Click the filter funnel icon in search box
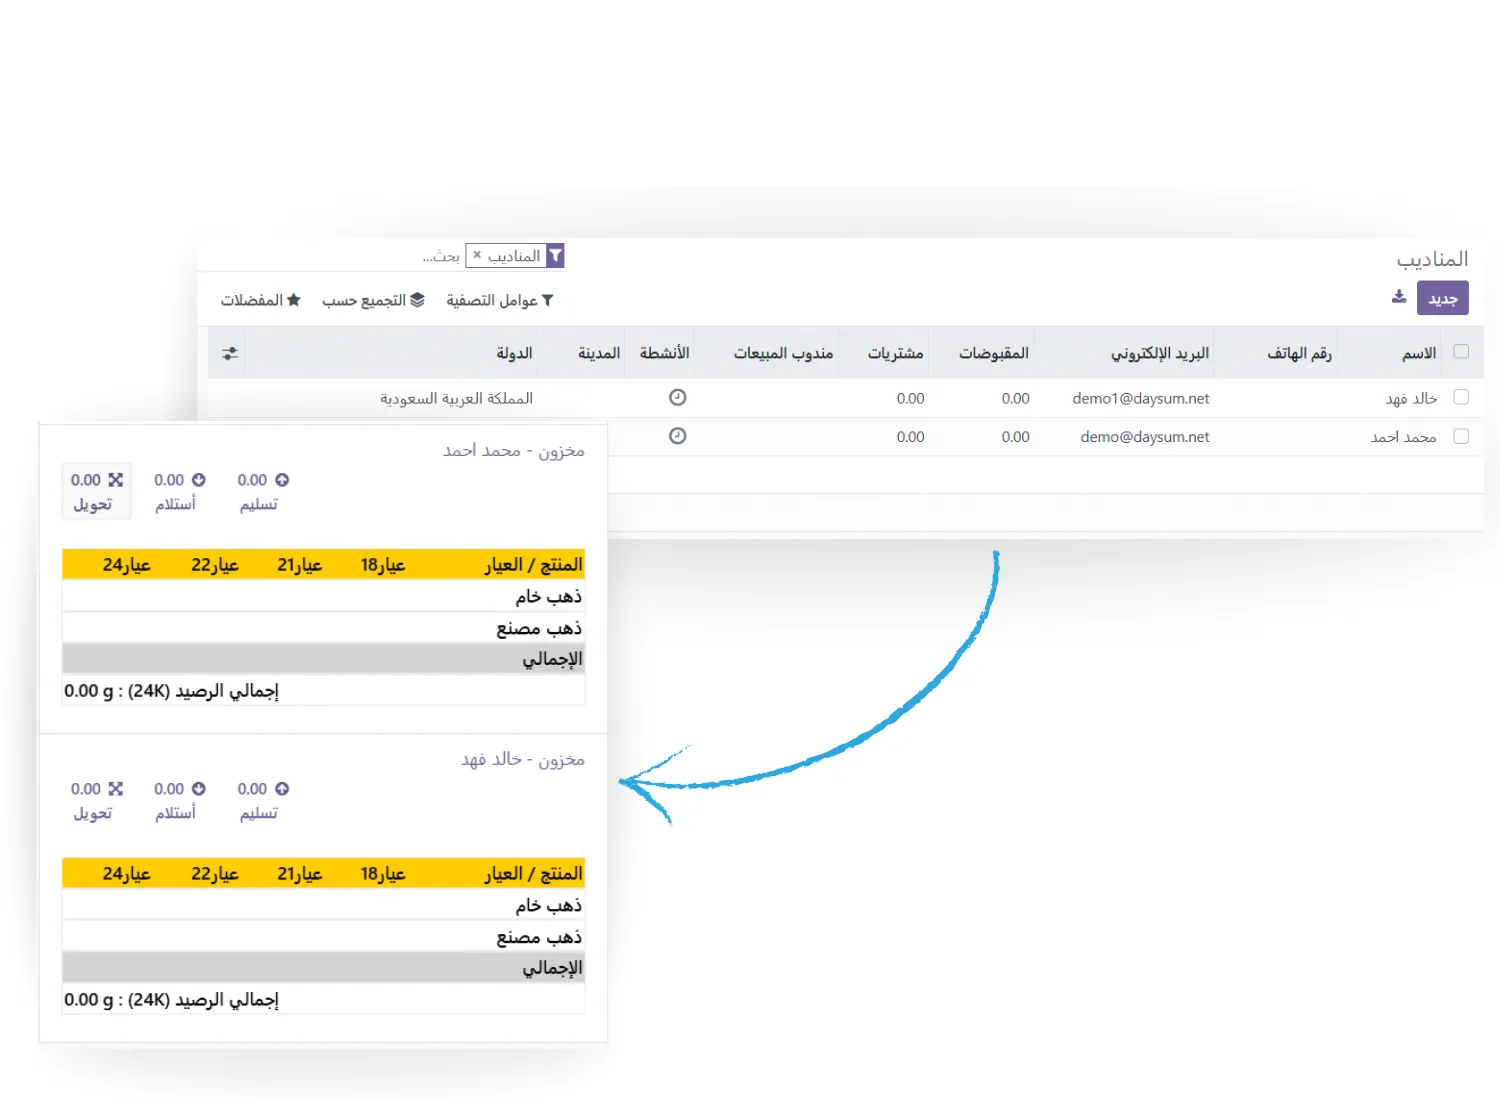 (555, 256)
